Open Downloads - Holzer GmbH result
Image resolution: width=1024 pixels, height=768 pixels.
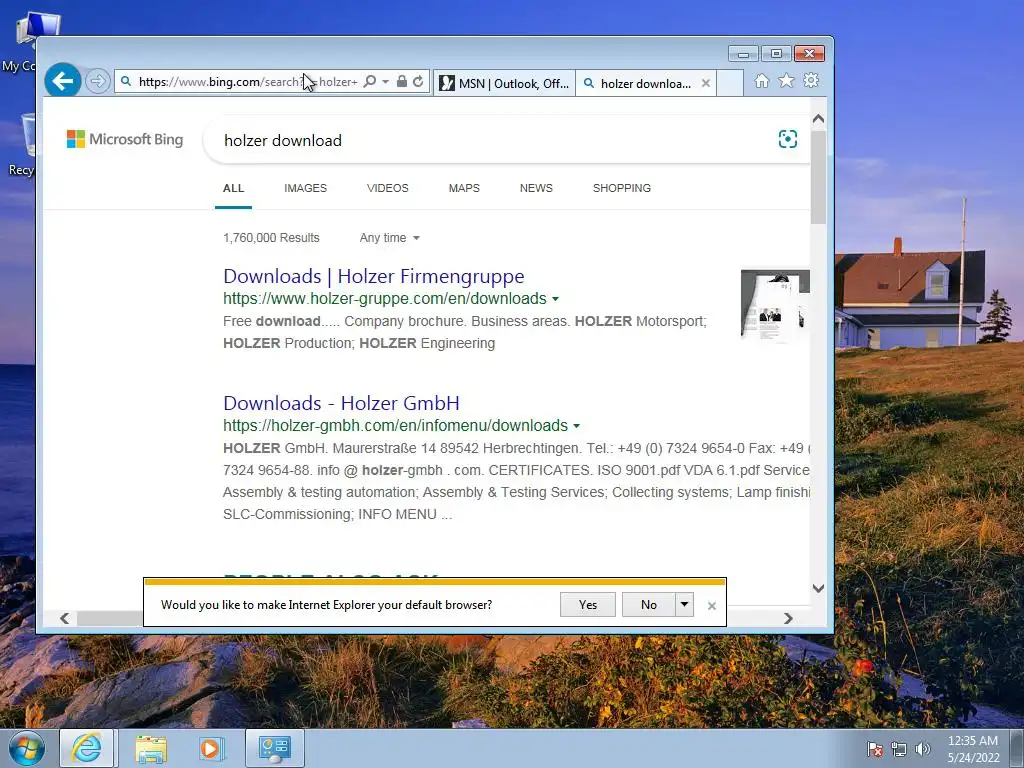pos(342,403)
